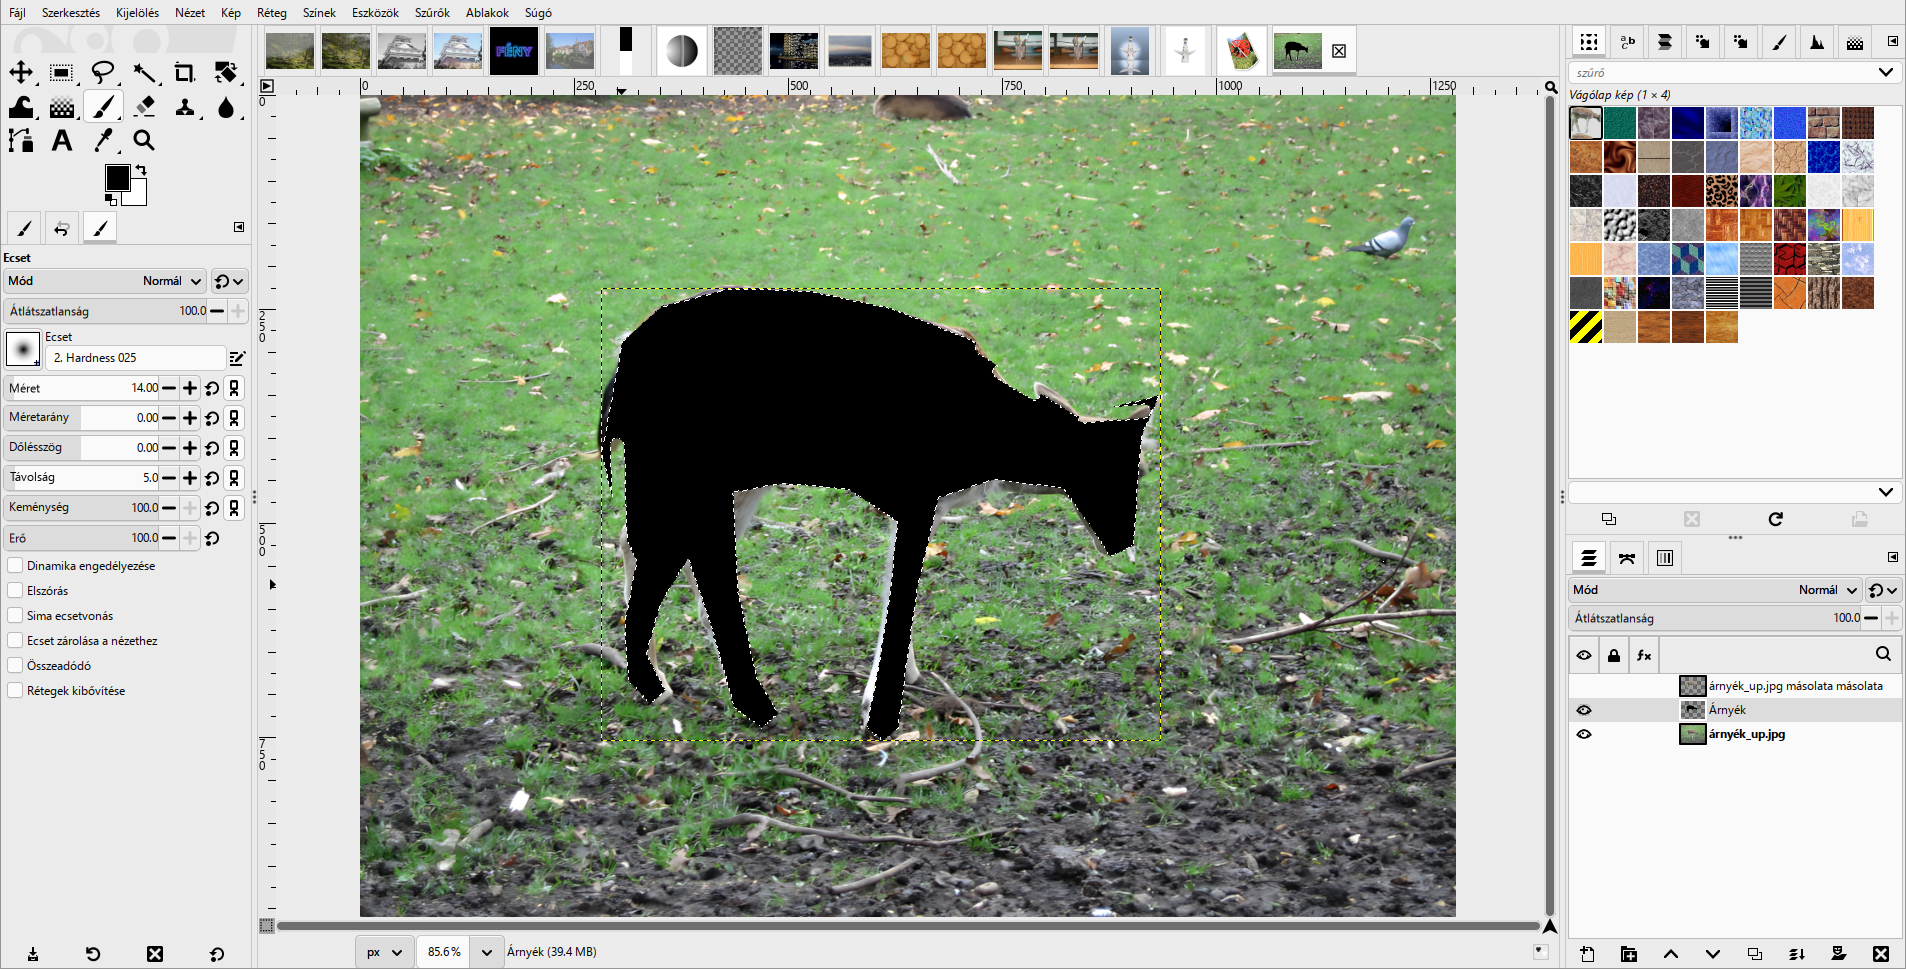Select the Zoom magnifier tool
The width and height of the screenshot is (1906, 969).
point(145,141)
